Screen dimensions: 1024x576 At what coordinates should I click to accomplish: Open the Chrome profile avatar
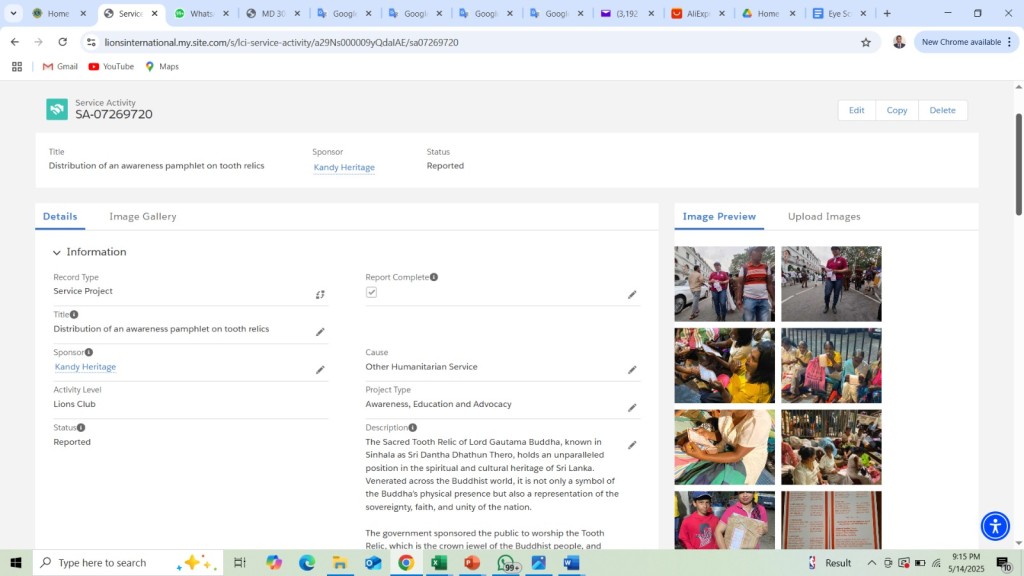pyautogui.click(x=899, y=42)
